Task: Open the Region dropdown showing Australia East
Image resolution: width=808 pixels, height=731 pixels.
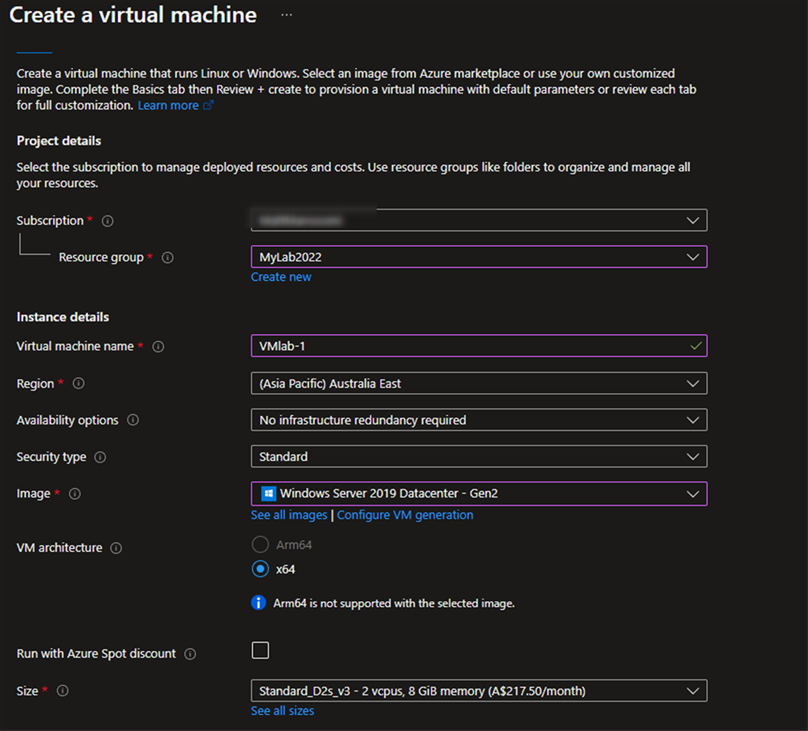Action: [x=479, y=383]
